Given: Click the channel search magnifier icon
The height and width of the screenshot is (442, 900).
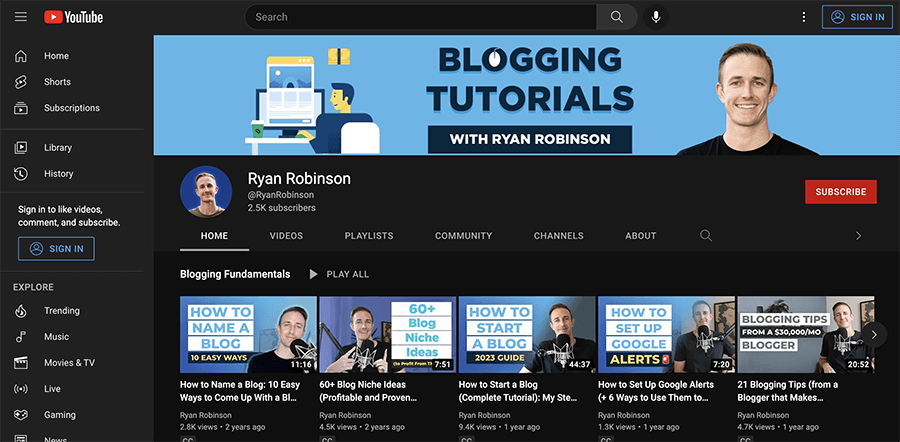Looking at the screenshot, I should point(706,236).
